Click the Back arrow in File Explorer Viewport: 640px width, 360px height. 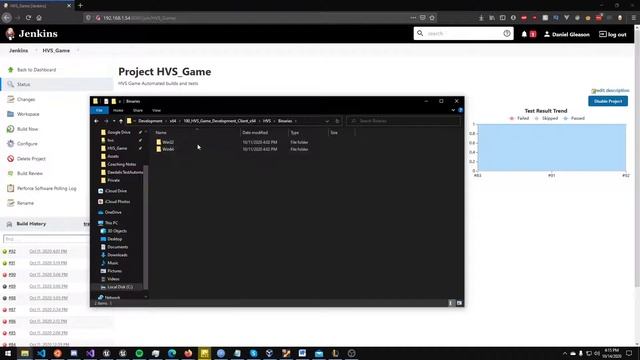tap(96, 121)
